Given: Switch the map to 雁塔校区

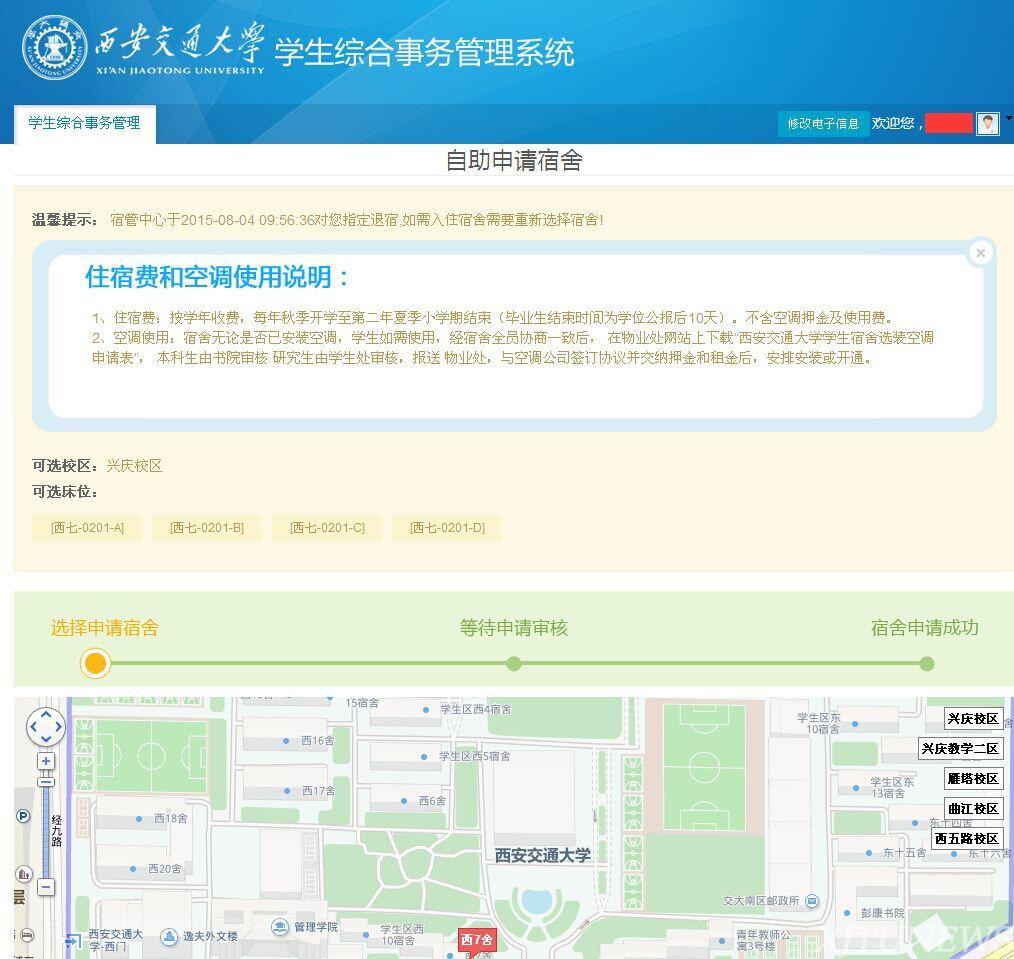Looking at the screenshot, I should (973, 778).
